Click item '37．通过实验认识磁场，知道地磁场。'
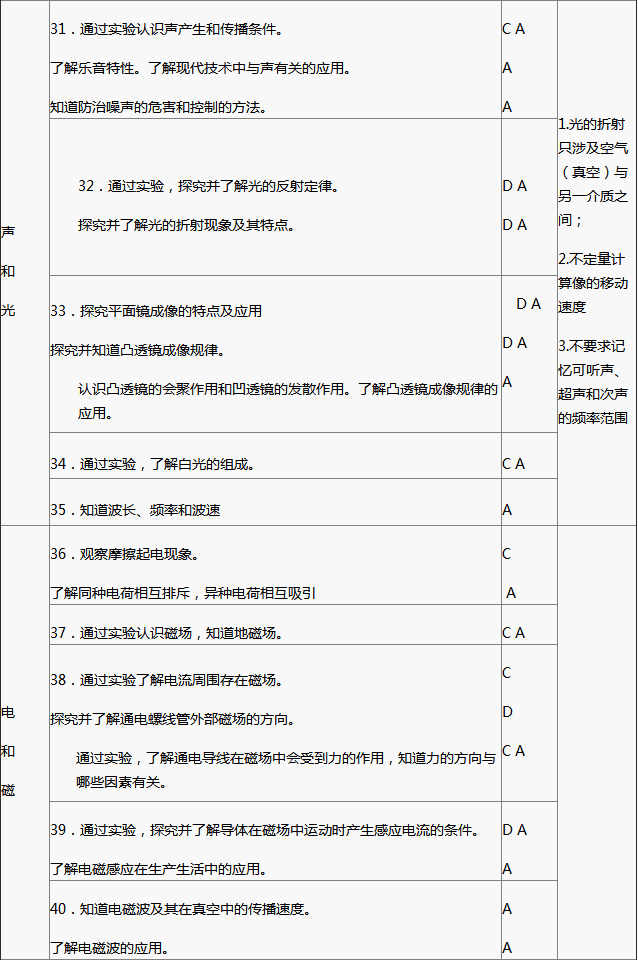Image resolution: width=638 pixels, height=960 pixels. [167, 633]
